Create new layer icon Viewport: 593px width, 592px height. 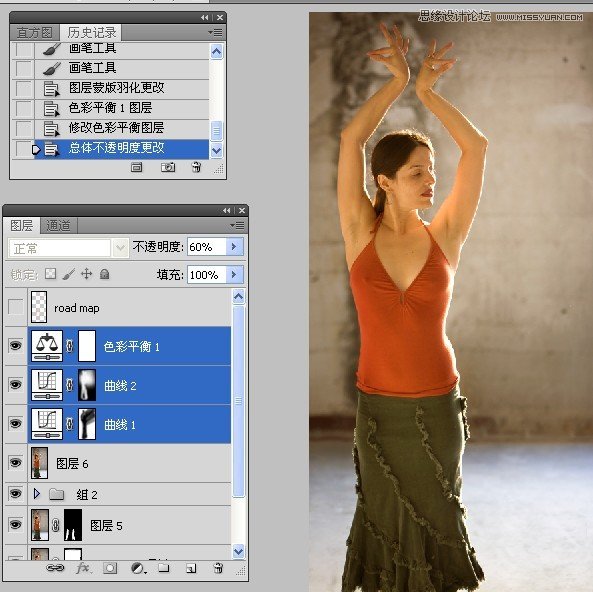[191, 568]
